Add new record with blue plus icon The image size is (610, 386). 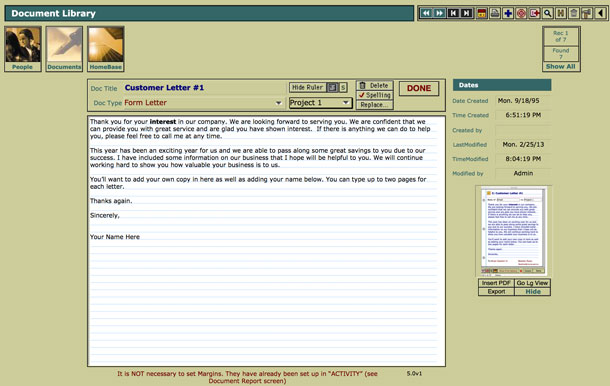[x=508, y=14]
